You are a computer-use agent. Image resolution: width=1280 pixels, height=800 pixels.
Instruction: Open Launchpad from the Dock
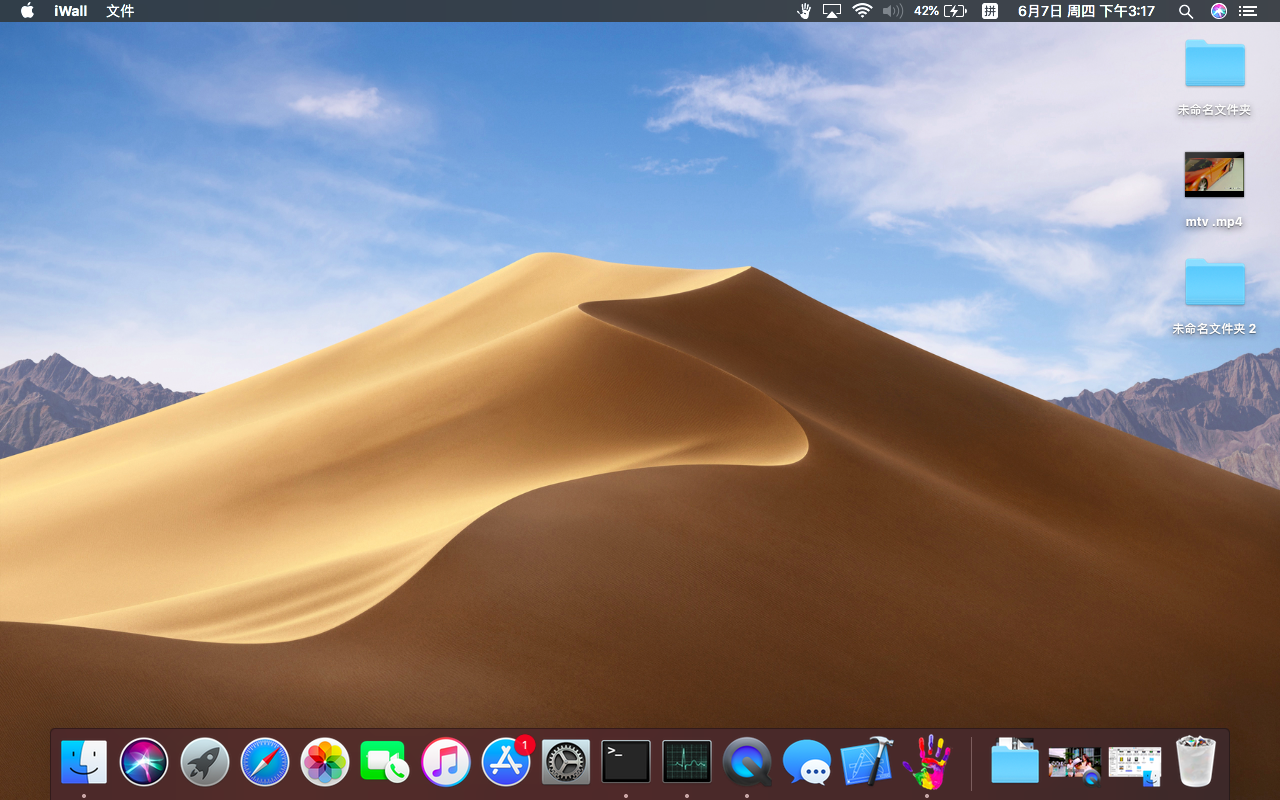click(x=204, y=762)
